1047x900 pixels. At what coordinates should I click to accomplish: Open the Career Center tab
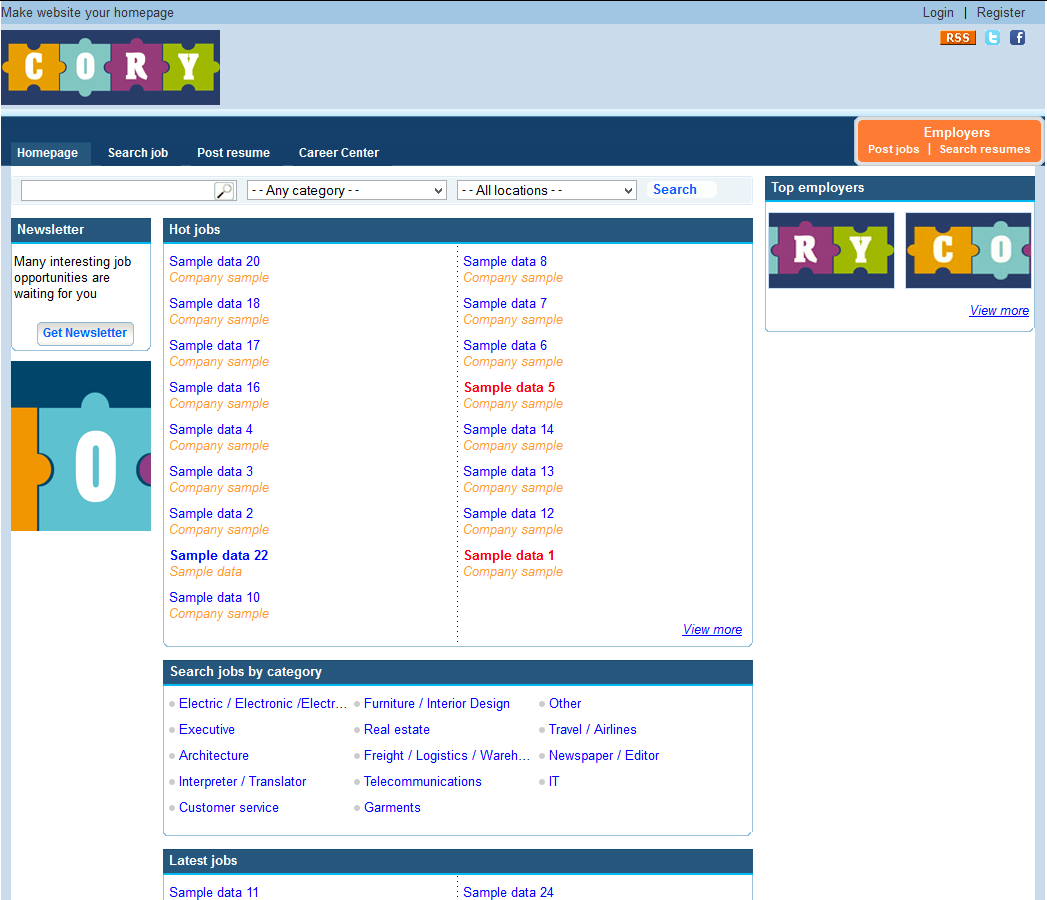click(x=338, y=152)
